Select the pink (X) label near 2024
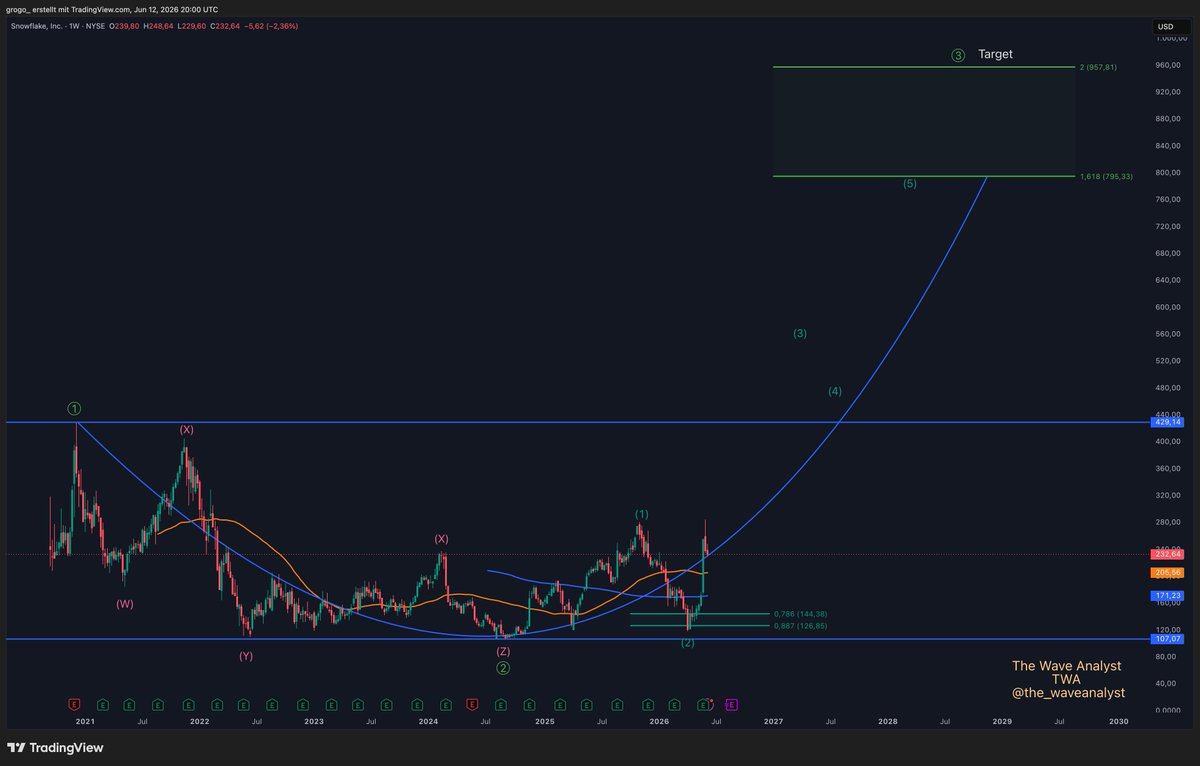Image resolution: width=1200 pixels, height=766 pixels. (x=441, y=538)
